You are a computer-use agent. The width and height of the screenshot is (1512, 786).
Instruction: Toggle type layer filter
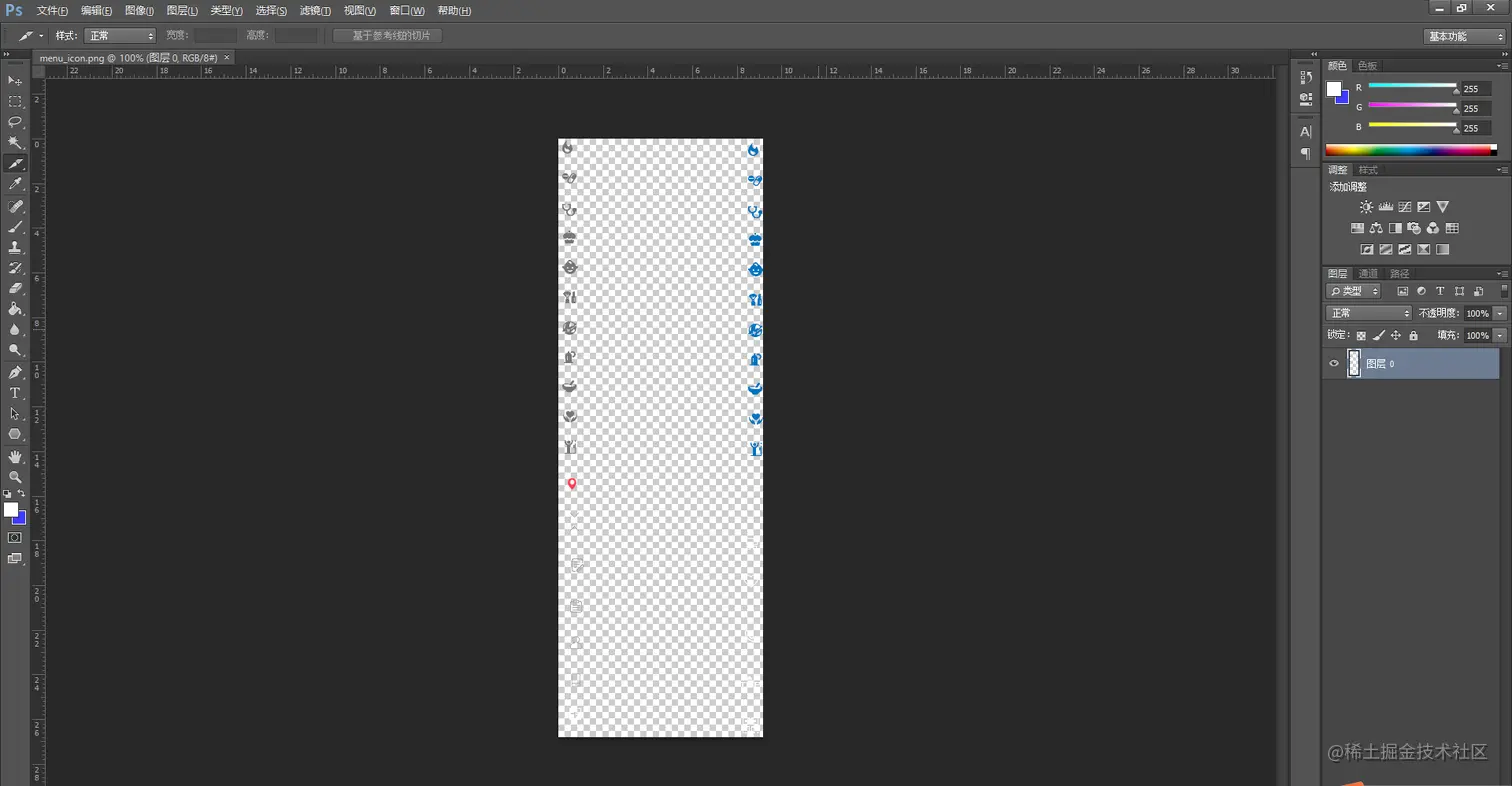point(1440,291)
